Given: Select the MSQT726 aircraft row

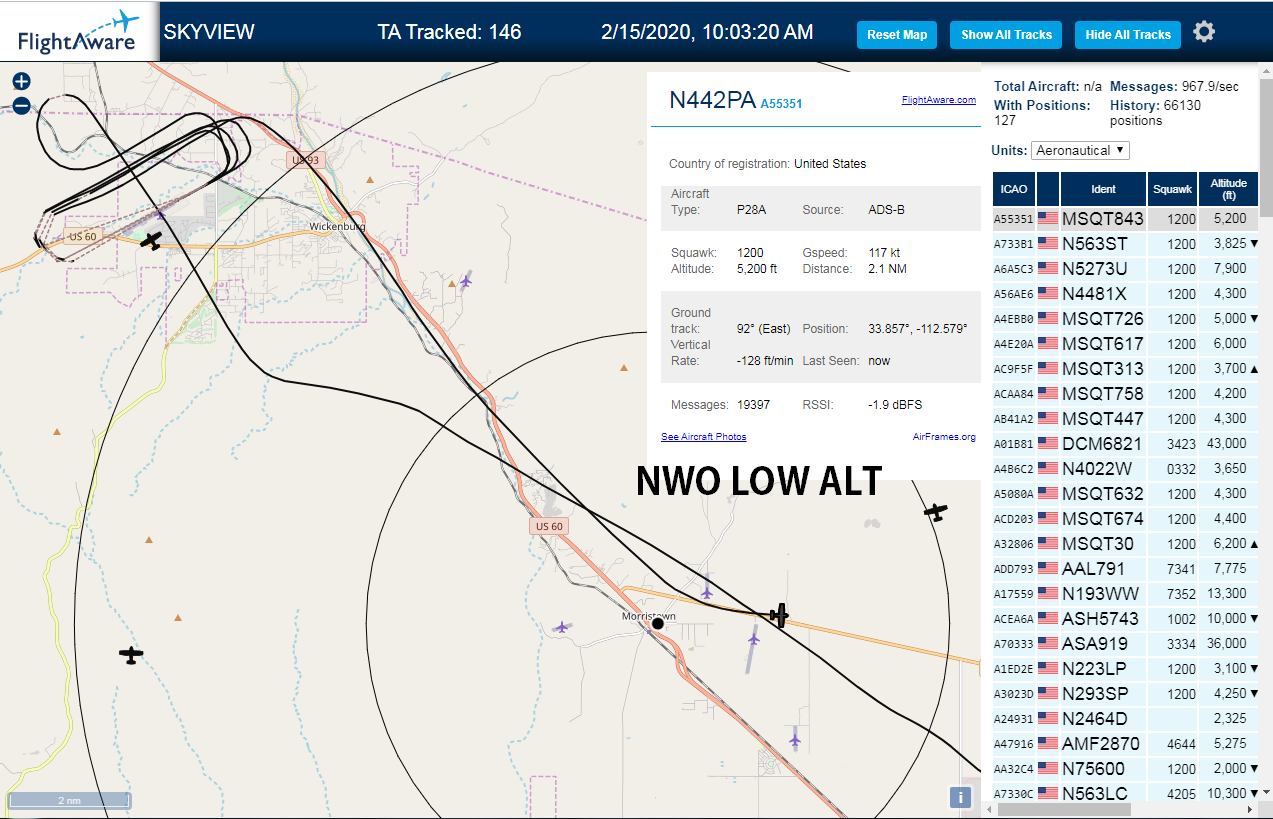Looking at the screenshot, I should (x=1125, y=319).
